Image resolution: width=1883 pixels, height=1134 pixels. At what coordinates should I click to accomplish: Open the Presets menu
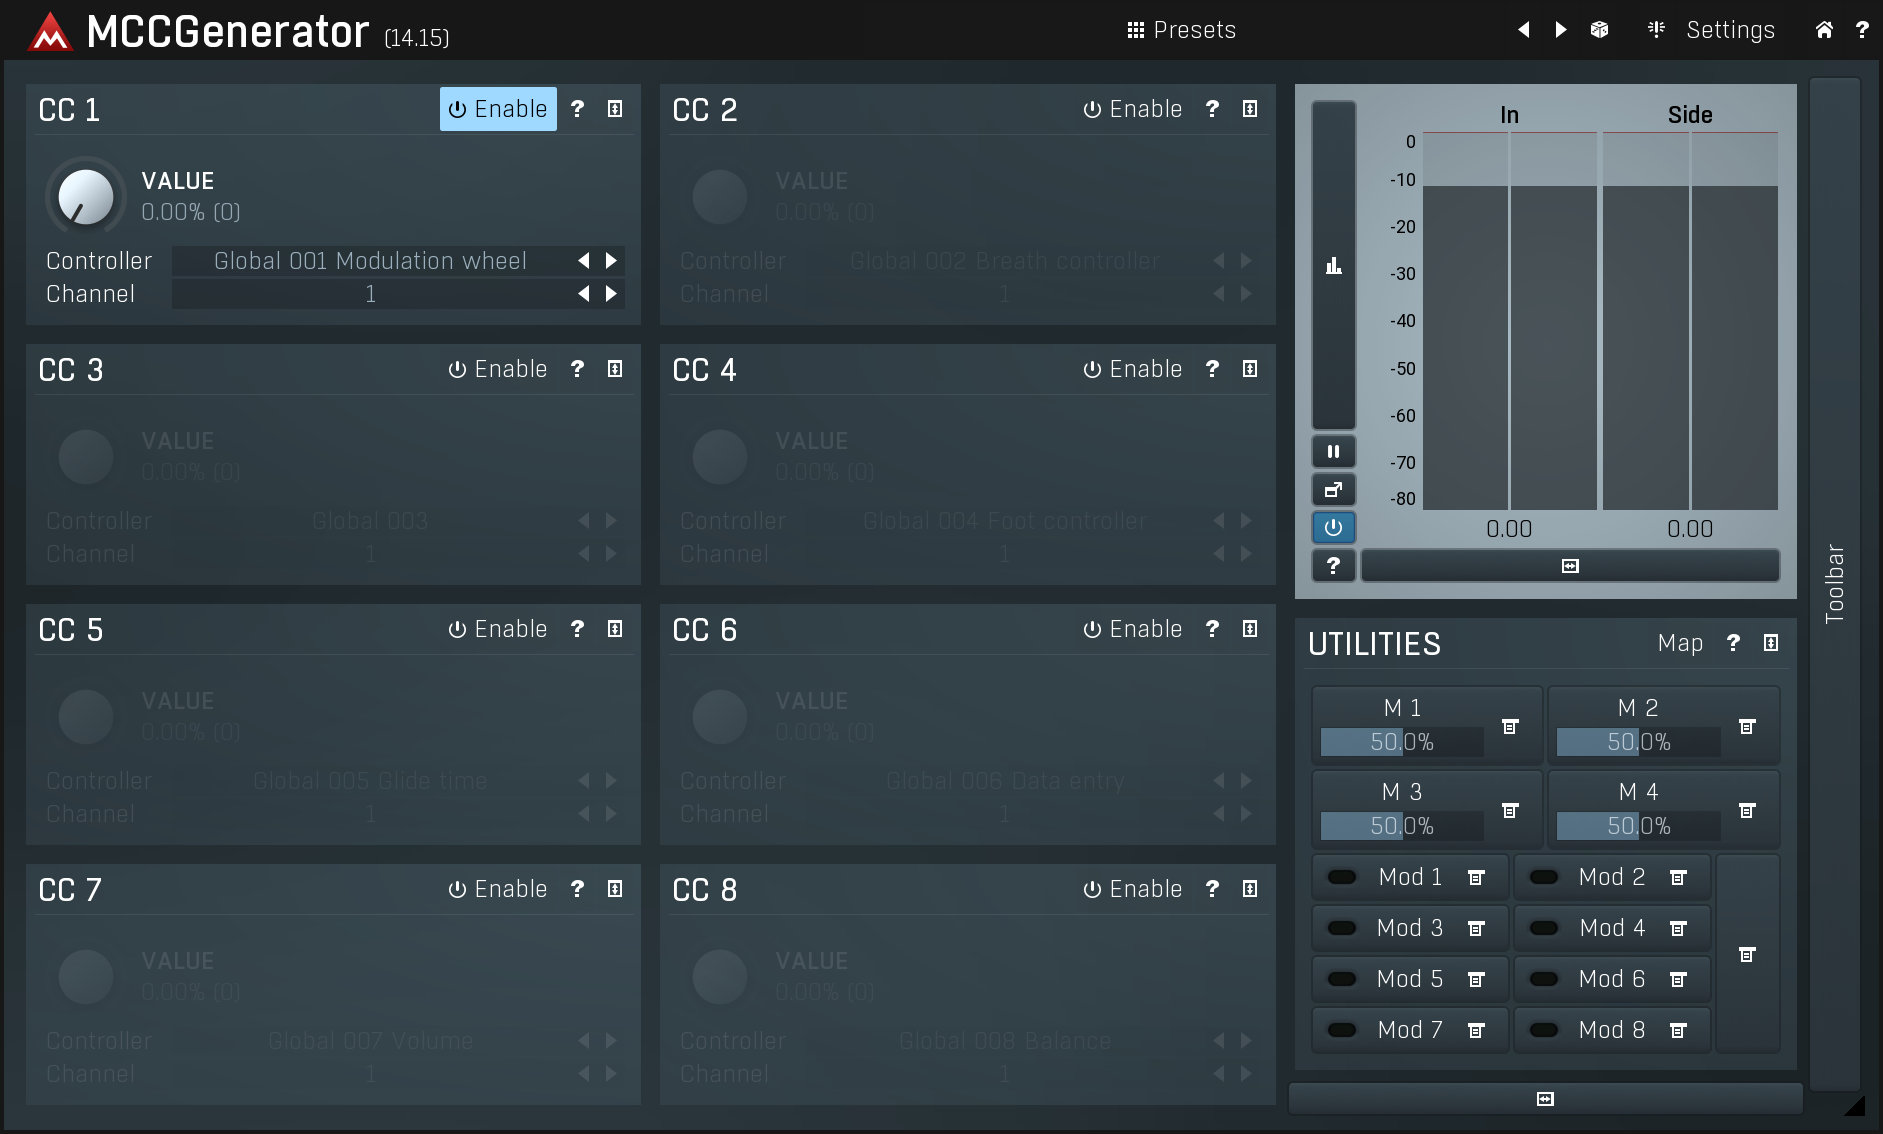point(1182,30)
